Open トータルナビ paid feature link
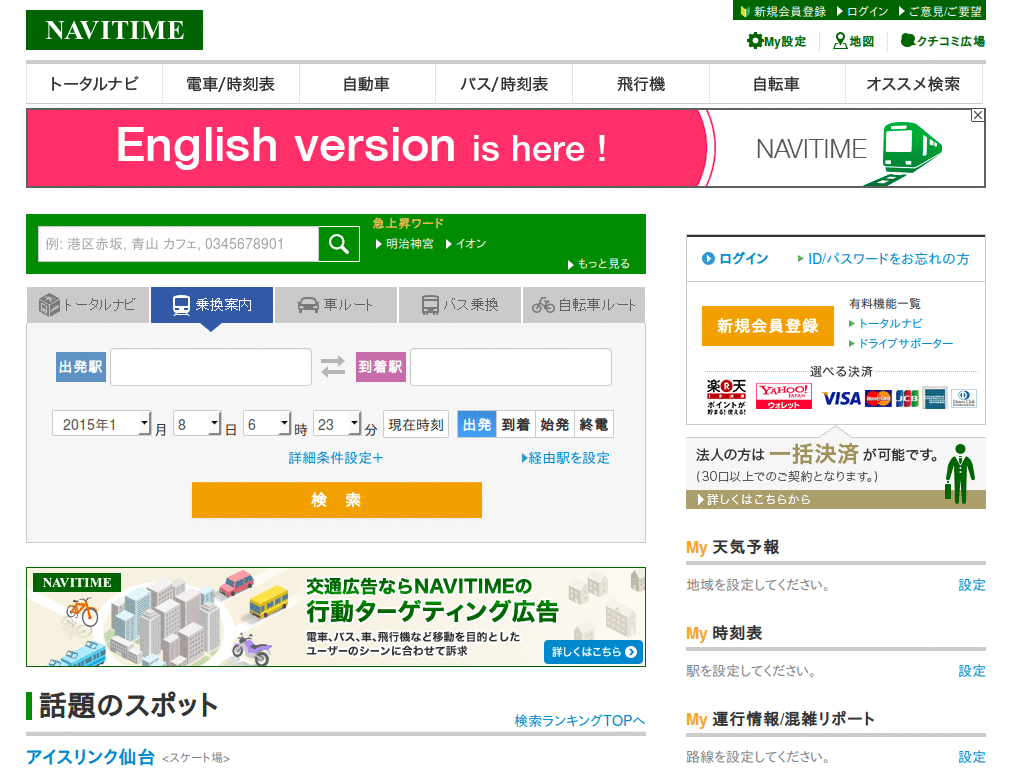The height and width of the screenshot is (768, 1024). coord(886,323)
